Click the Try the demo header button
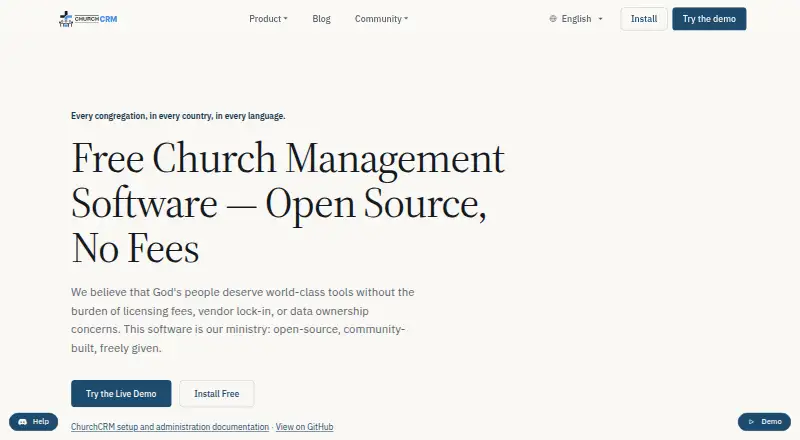Screen dimensions: 800x440 click(x=709, y=19)
